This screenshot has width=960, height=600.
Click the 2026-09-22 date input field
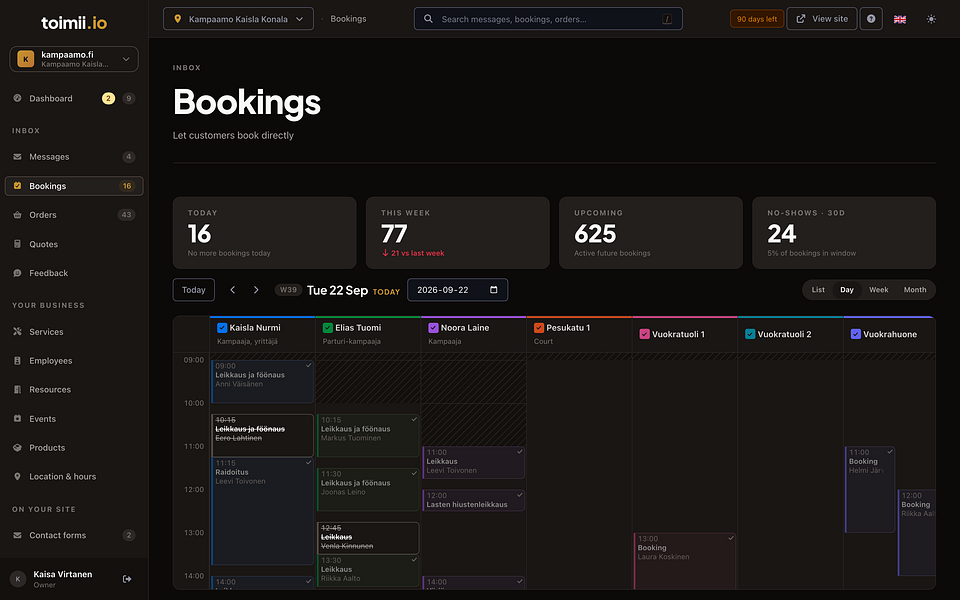click(457, 290)
